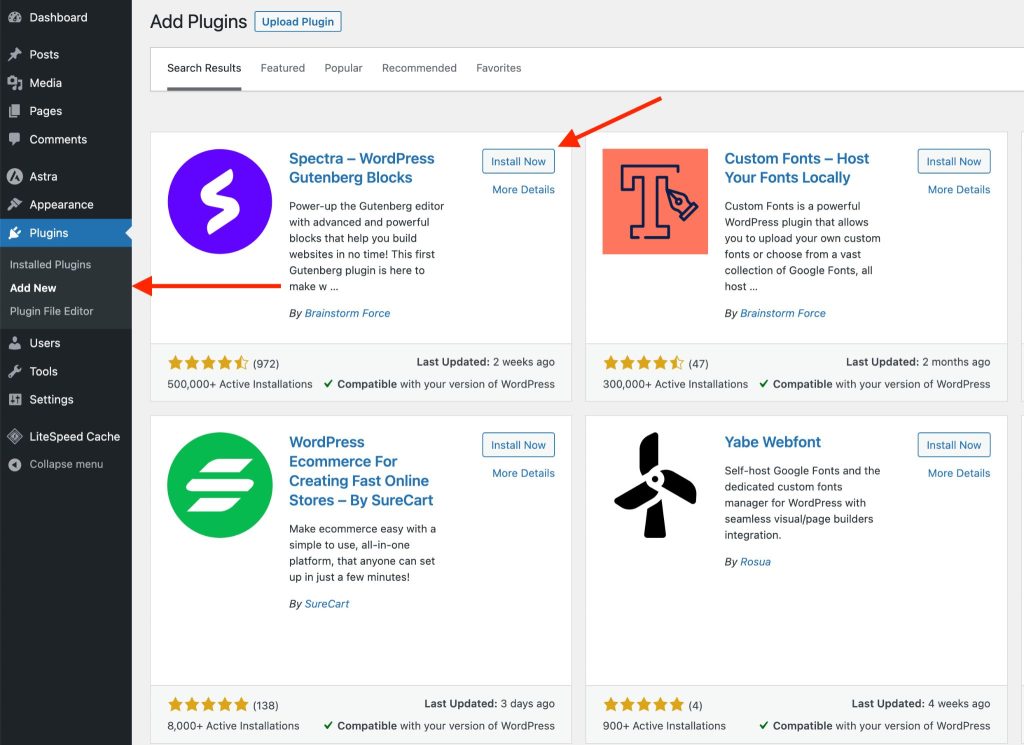This screenshot has height=745, width=1024.
Task: Switch to the Featured tab
Action: click(x=282, y=68)
